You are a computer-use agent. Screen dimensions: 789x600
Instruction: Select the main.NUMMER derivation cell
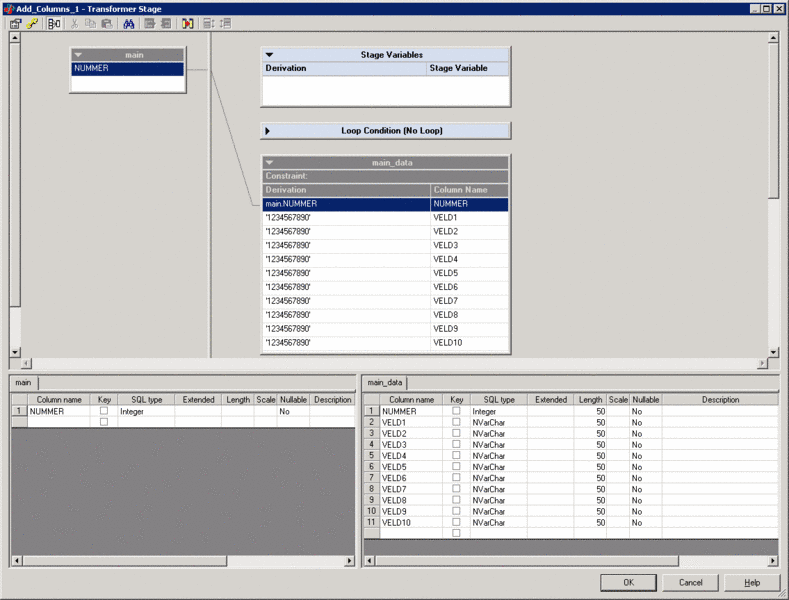point(346,204)
